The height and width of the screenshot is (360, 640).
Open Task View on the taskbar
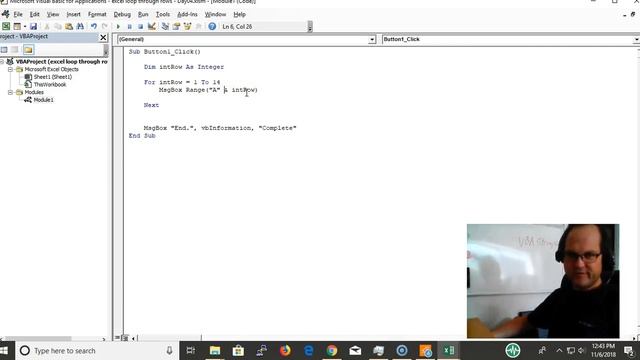[x=191, y=351]
